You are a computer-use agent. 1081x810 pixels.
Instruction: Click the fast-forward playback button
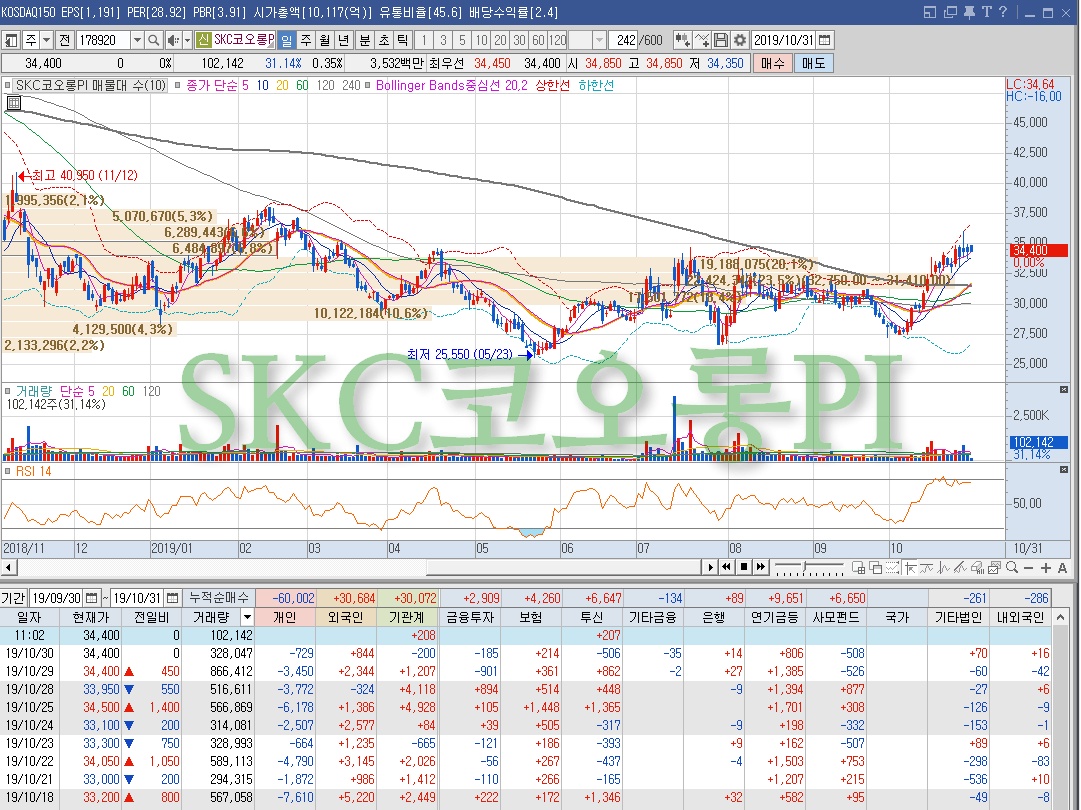760,567
